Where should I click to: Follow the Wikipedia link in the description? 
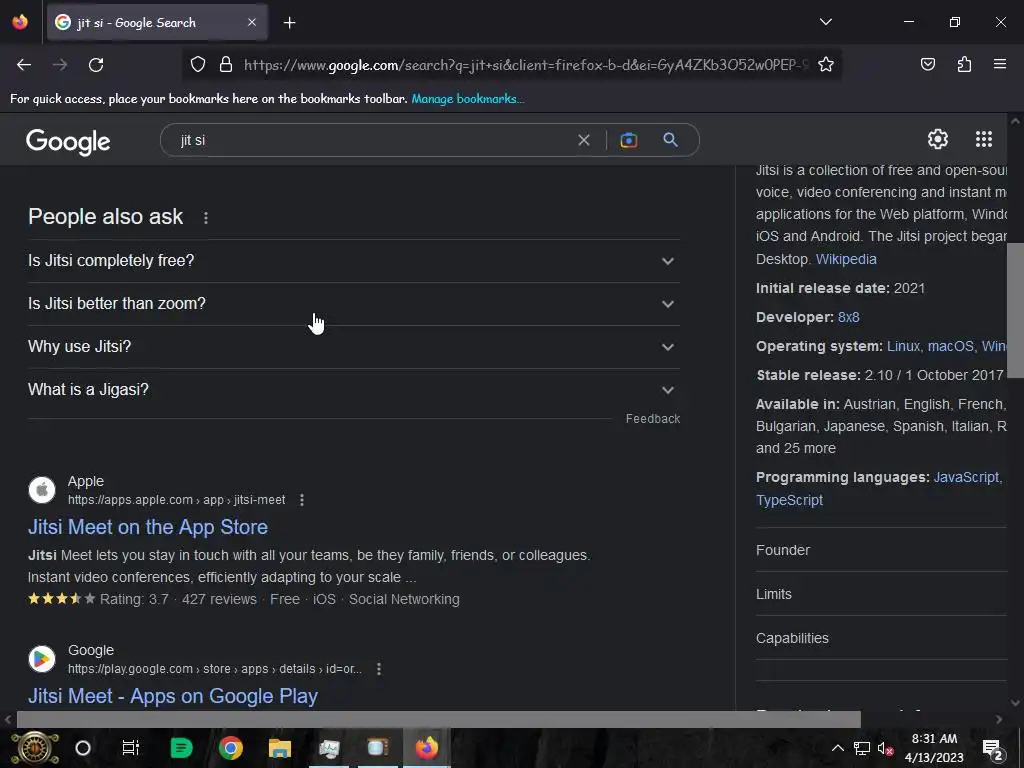pyautogui.click(x=846, y=259)
